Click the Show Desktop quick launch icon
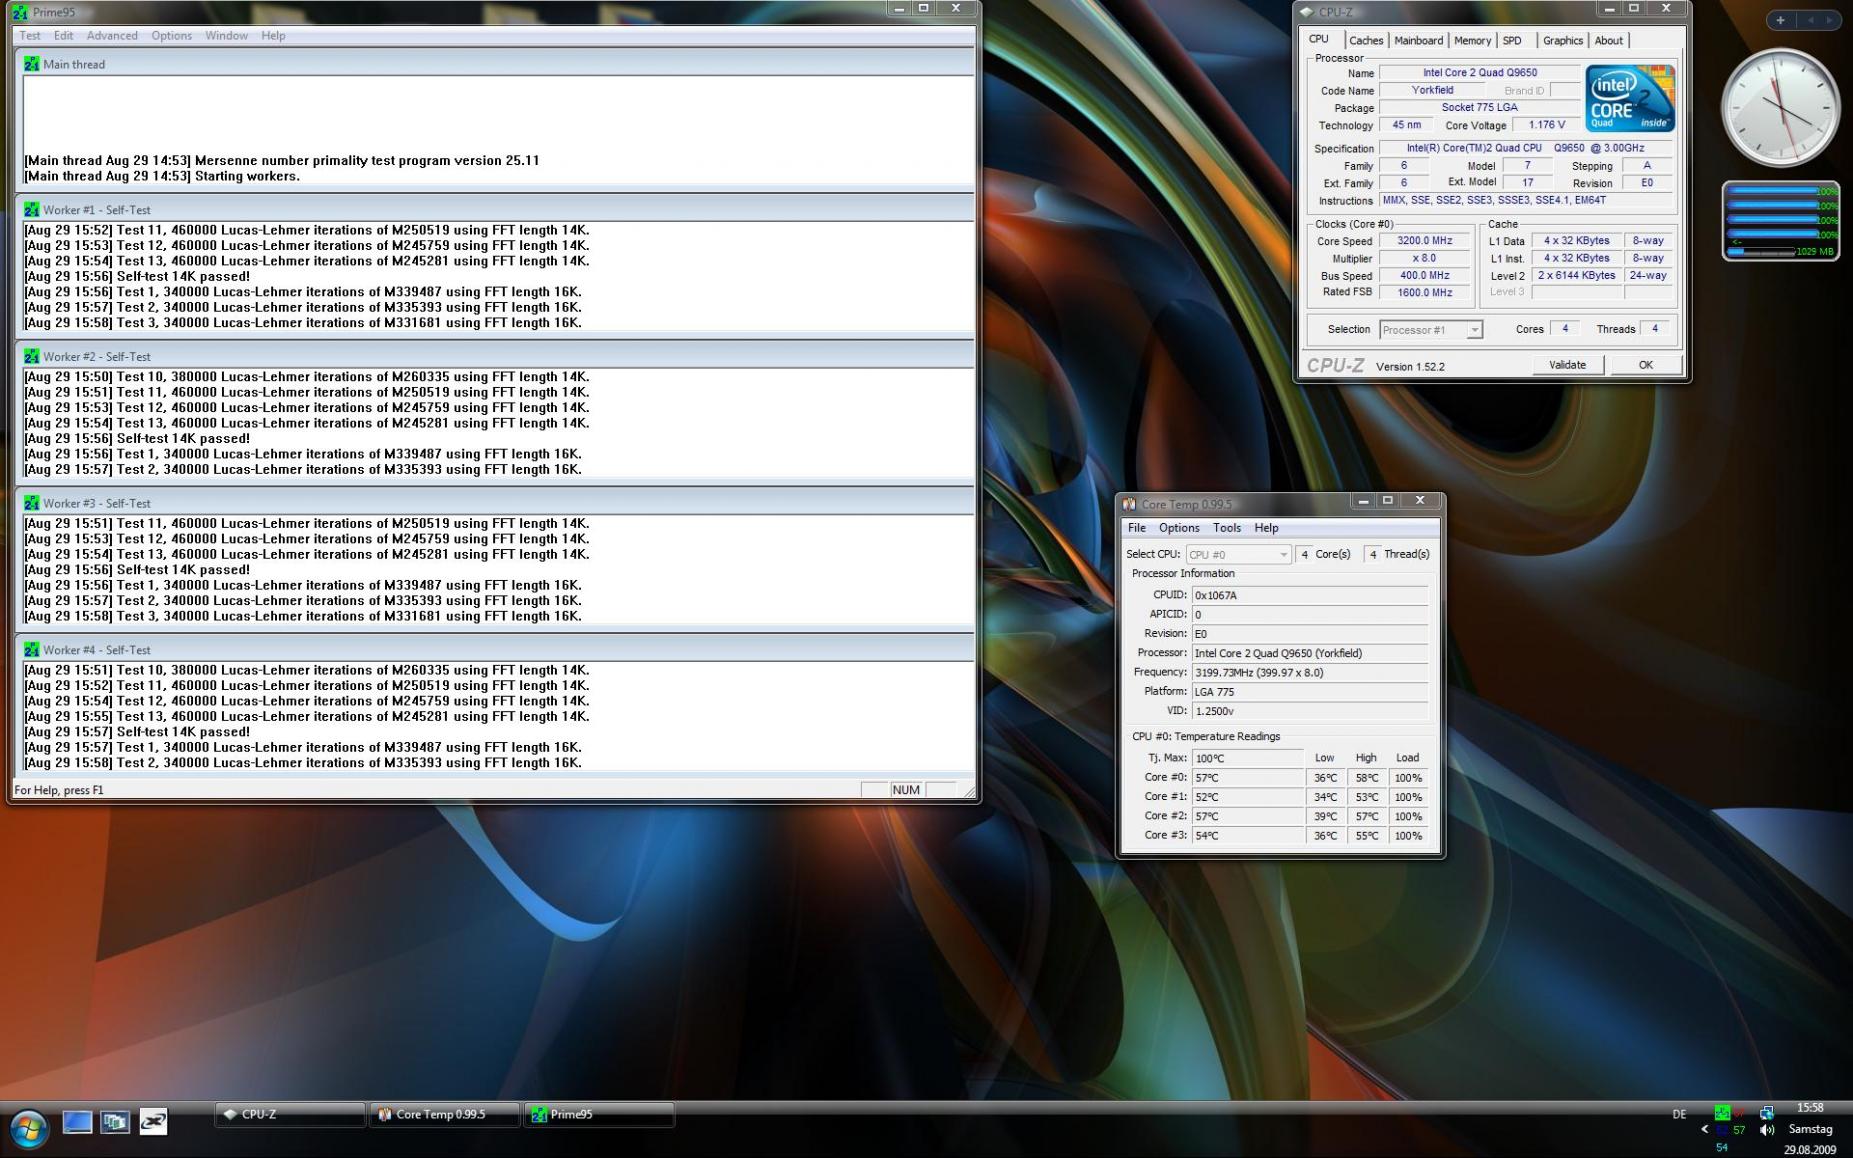Image resolution: width=1853 pixels, height=1158 pixels. tap(77, 1122)
